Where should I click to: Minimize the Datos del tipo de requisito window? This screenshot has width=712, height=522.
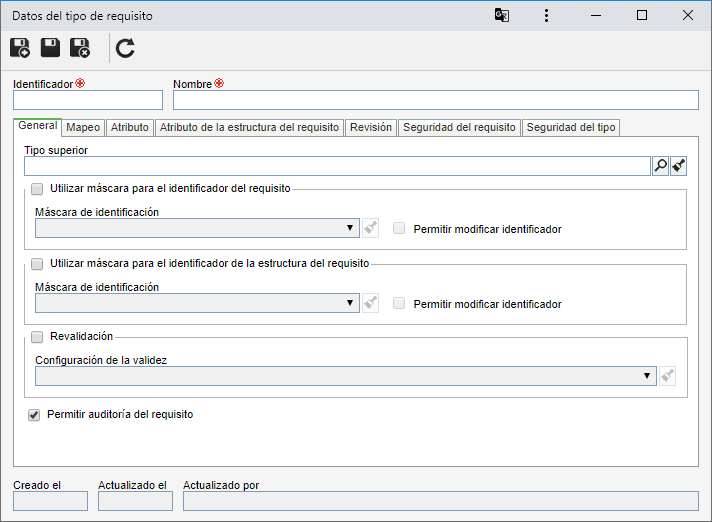596,15
